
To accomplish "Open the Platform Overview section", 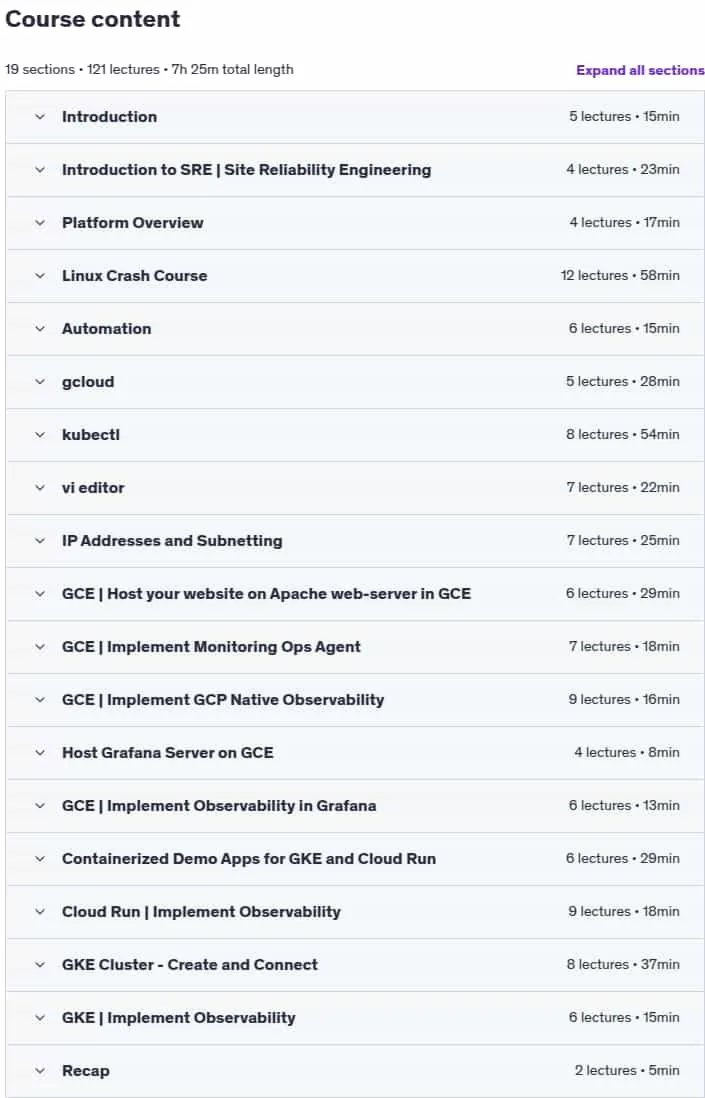I will click(355, 223).
